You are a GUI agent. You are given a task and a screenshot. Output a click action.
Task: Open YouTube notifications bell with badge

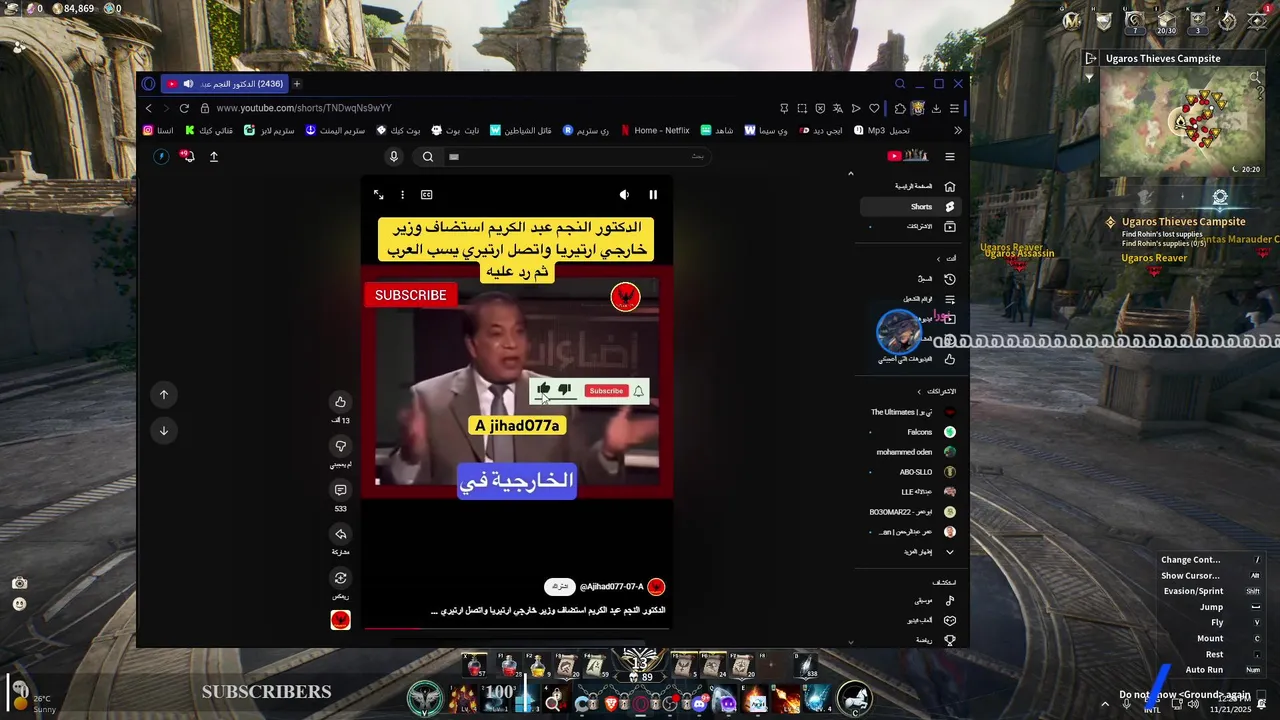187,156
